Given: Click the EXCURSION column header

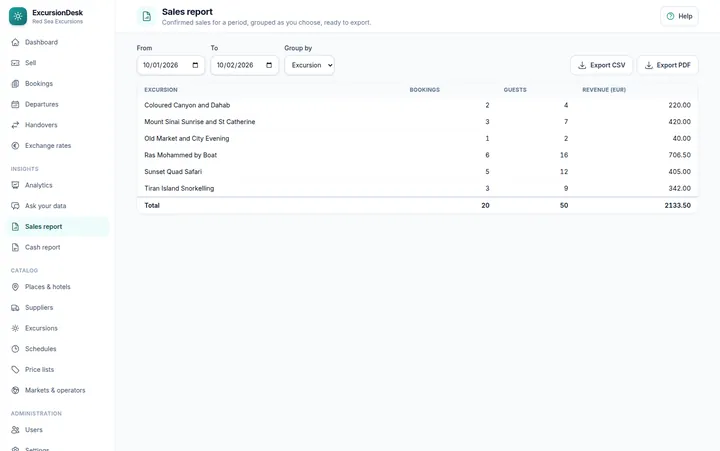Looking at the screenshot, I should click(161, 90).
